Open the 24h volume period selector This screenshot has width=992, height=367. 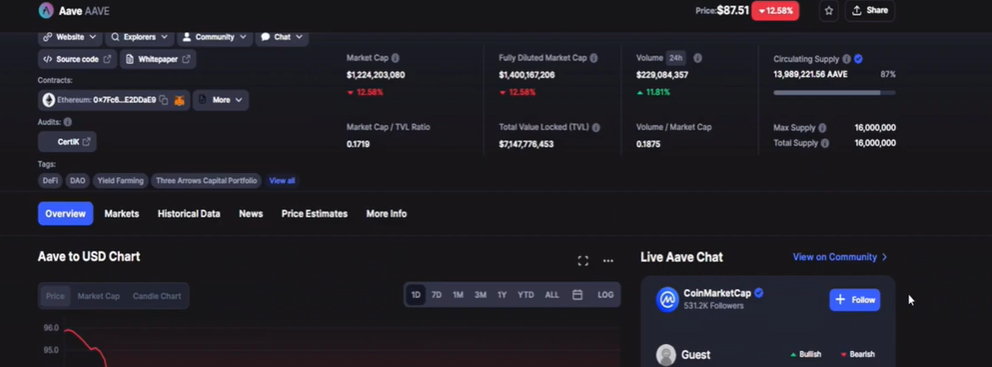(676, 58)
